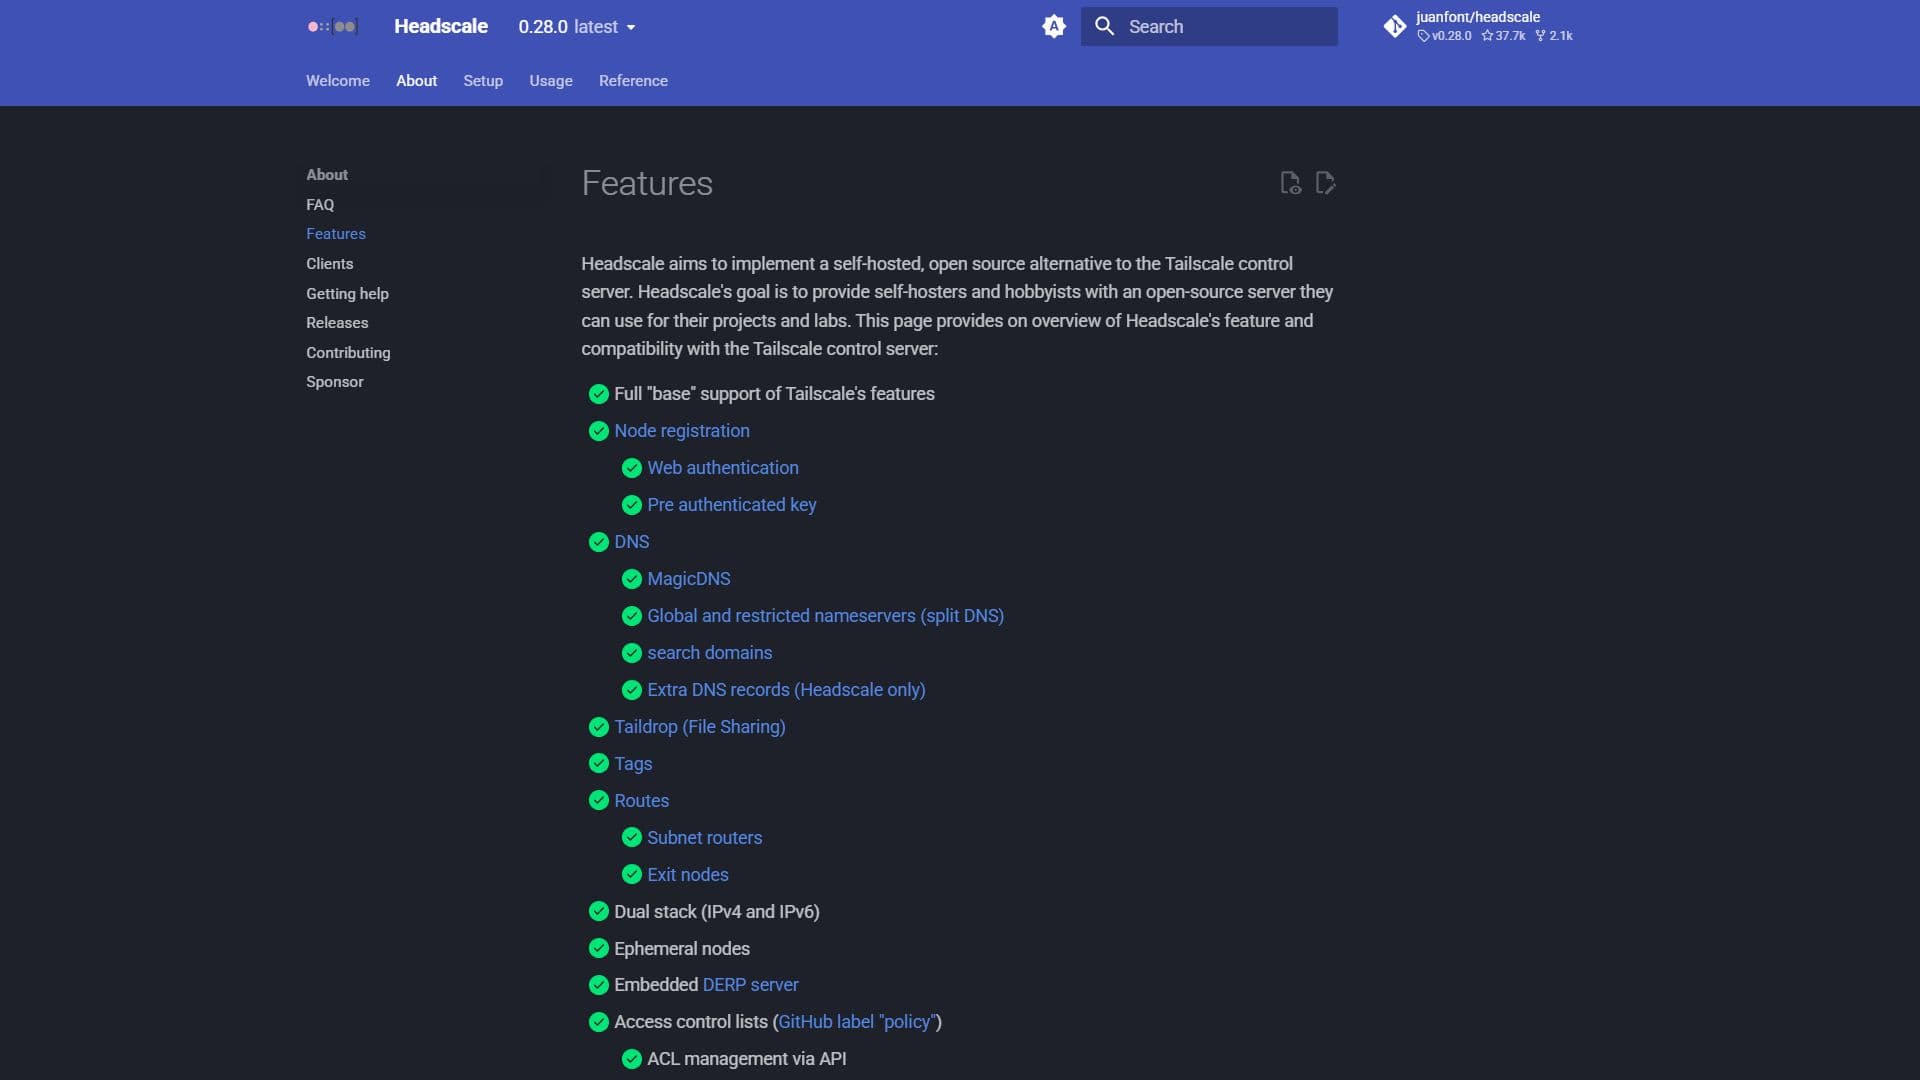Select Releases in the sidebar
The width and height of the screenshot is (1920, 1080).
[x=337, y=323]
